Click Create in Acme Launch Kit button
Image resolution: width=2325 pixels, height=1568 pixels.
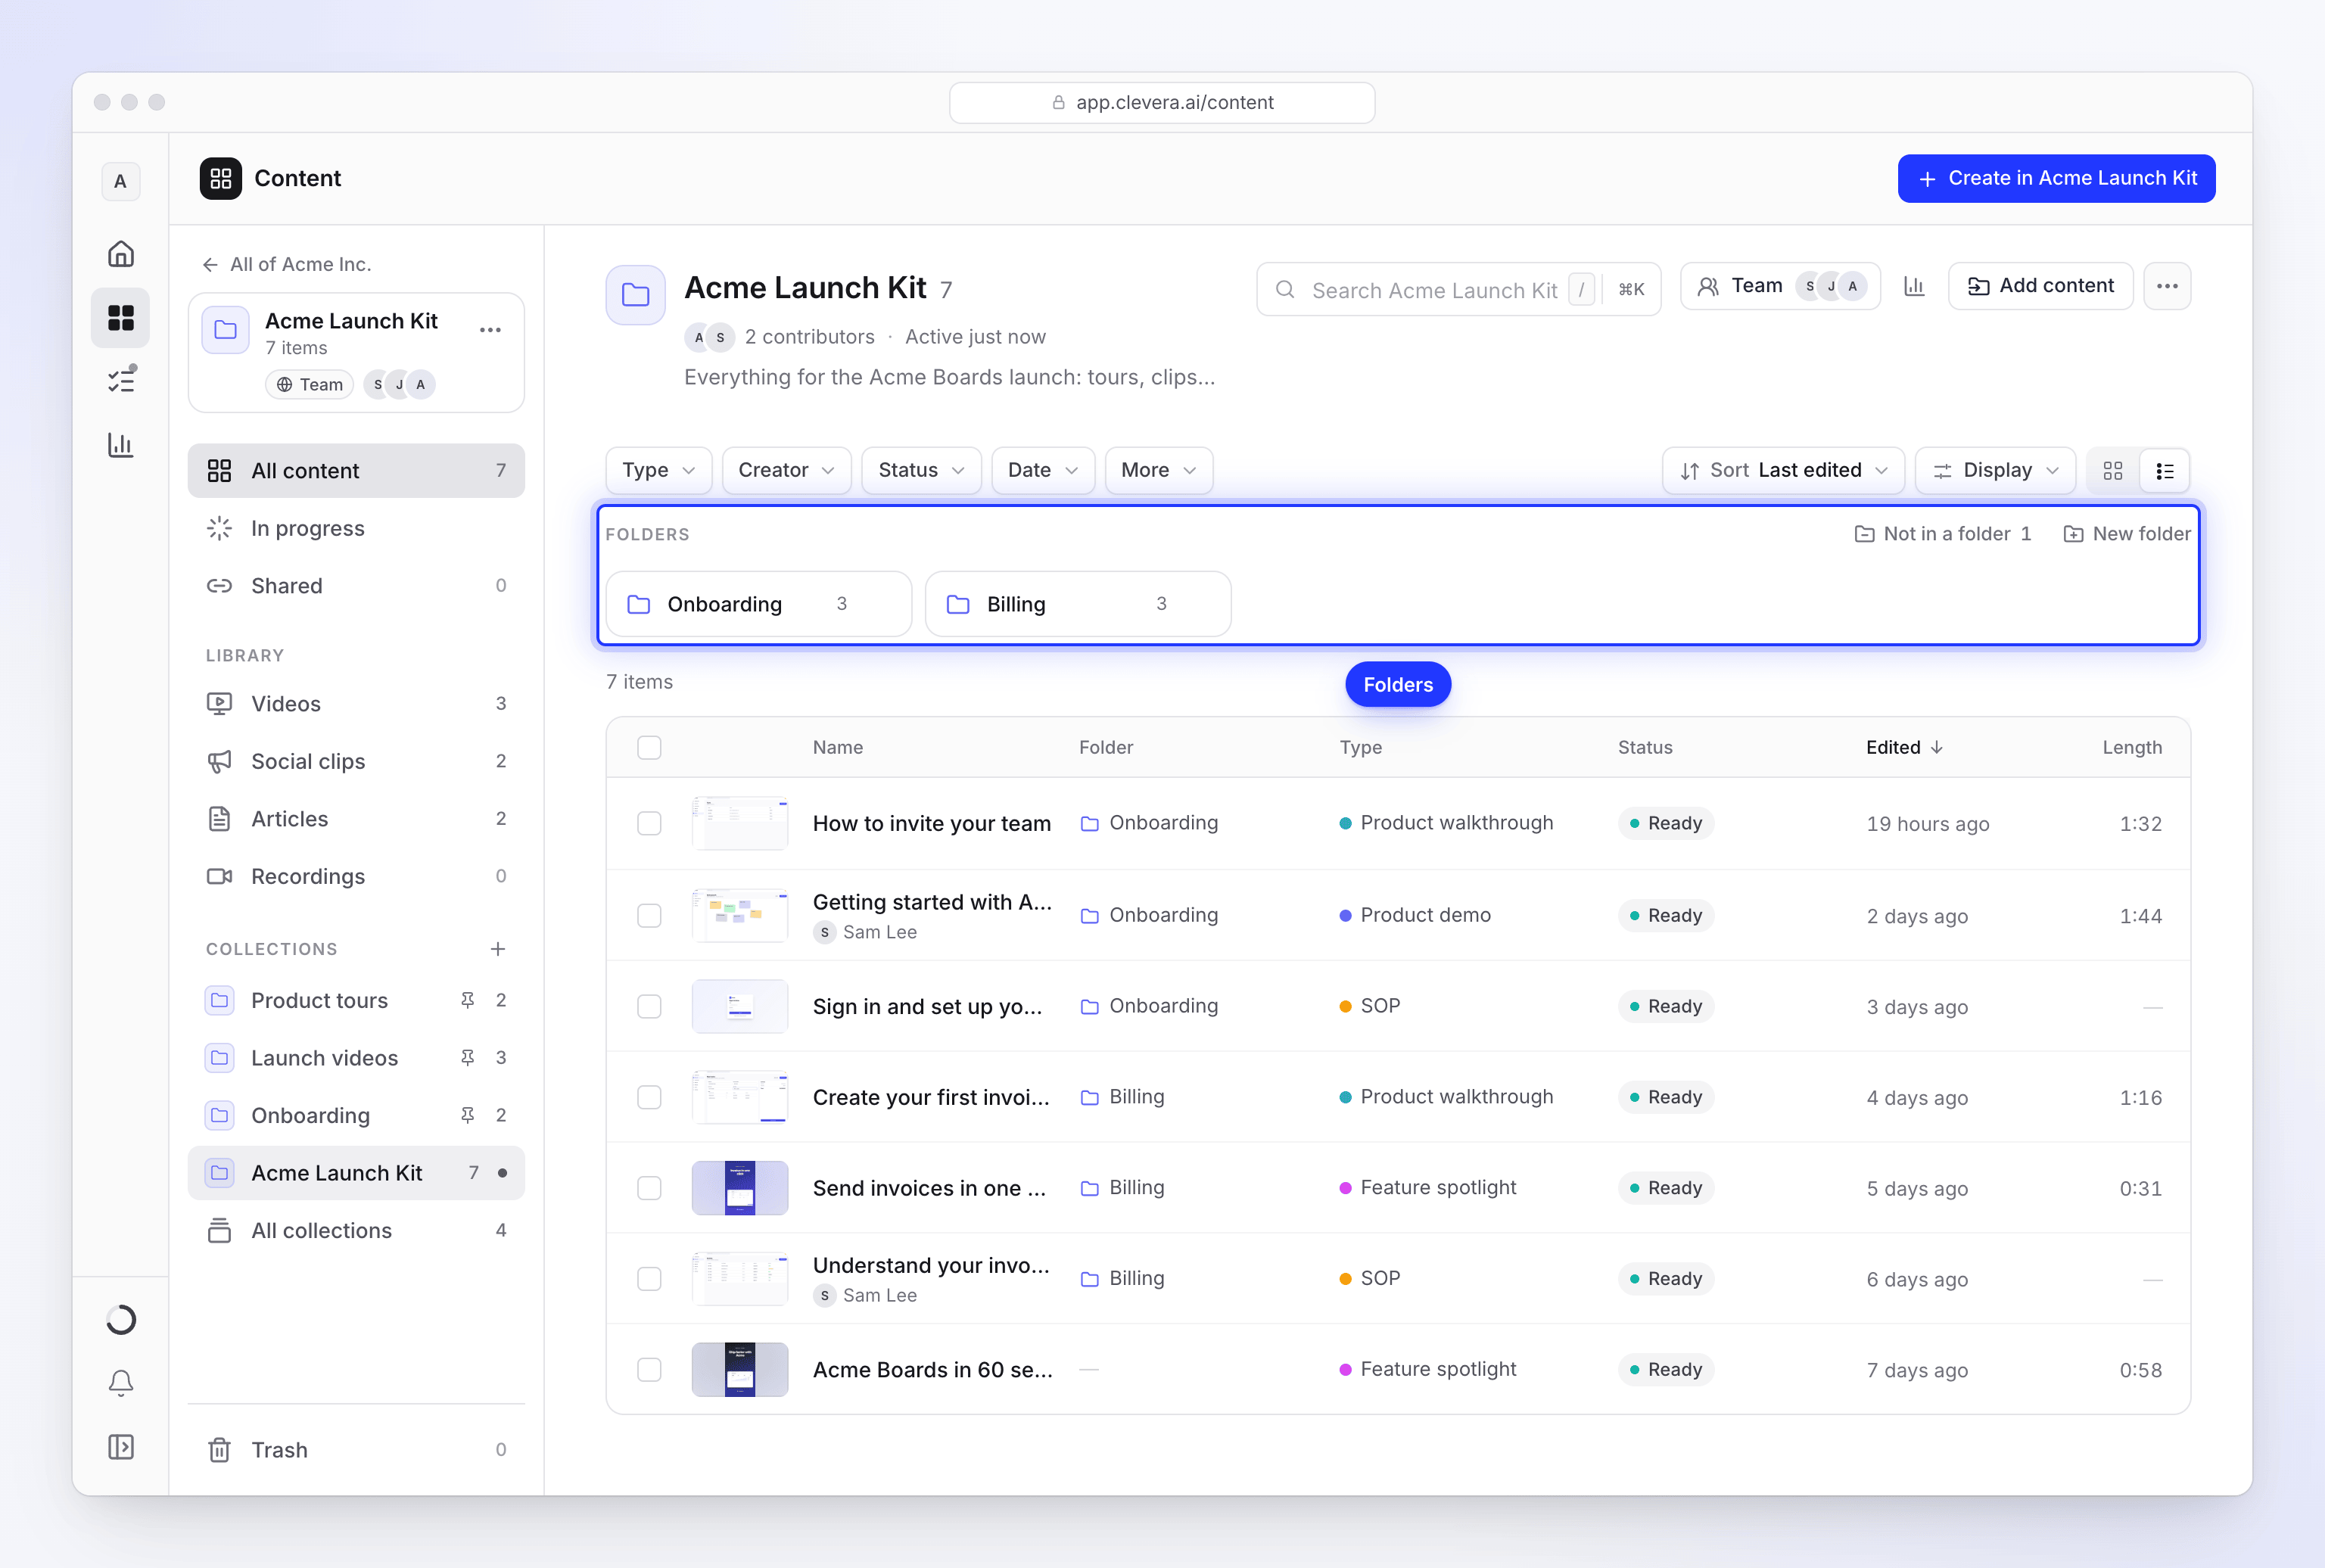pyautogui.click(x=2056, y=179)
